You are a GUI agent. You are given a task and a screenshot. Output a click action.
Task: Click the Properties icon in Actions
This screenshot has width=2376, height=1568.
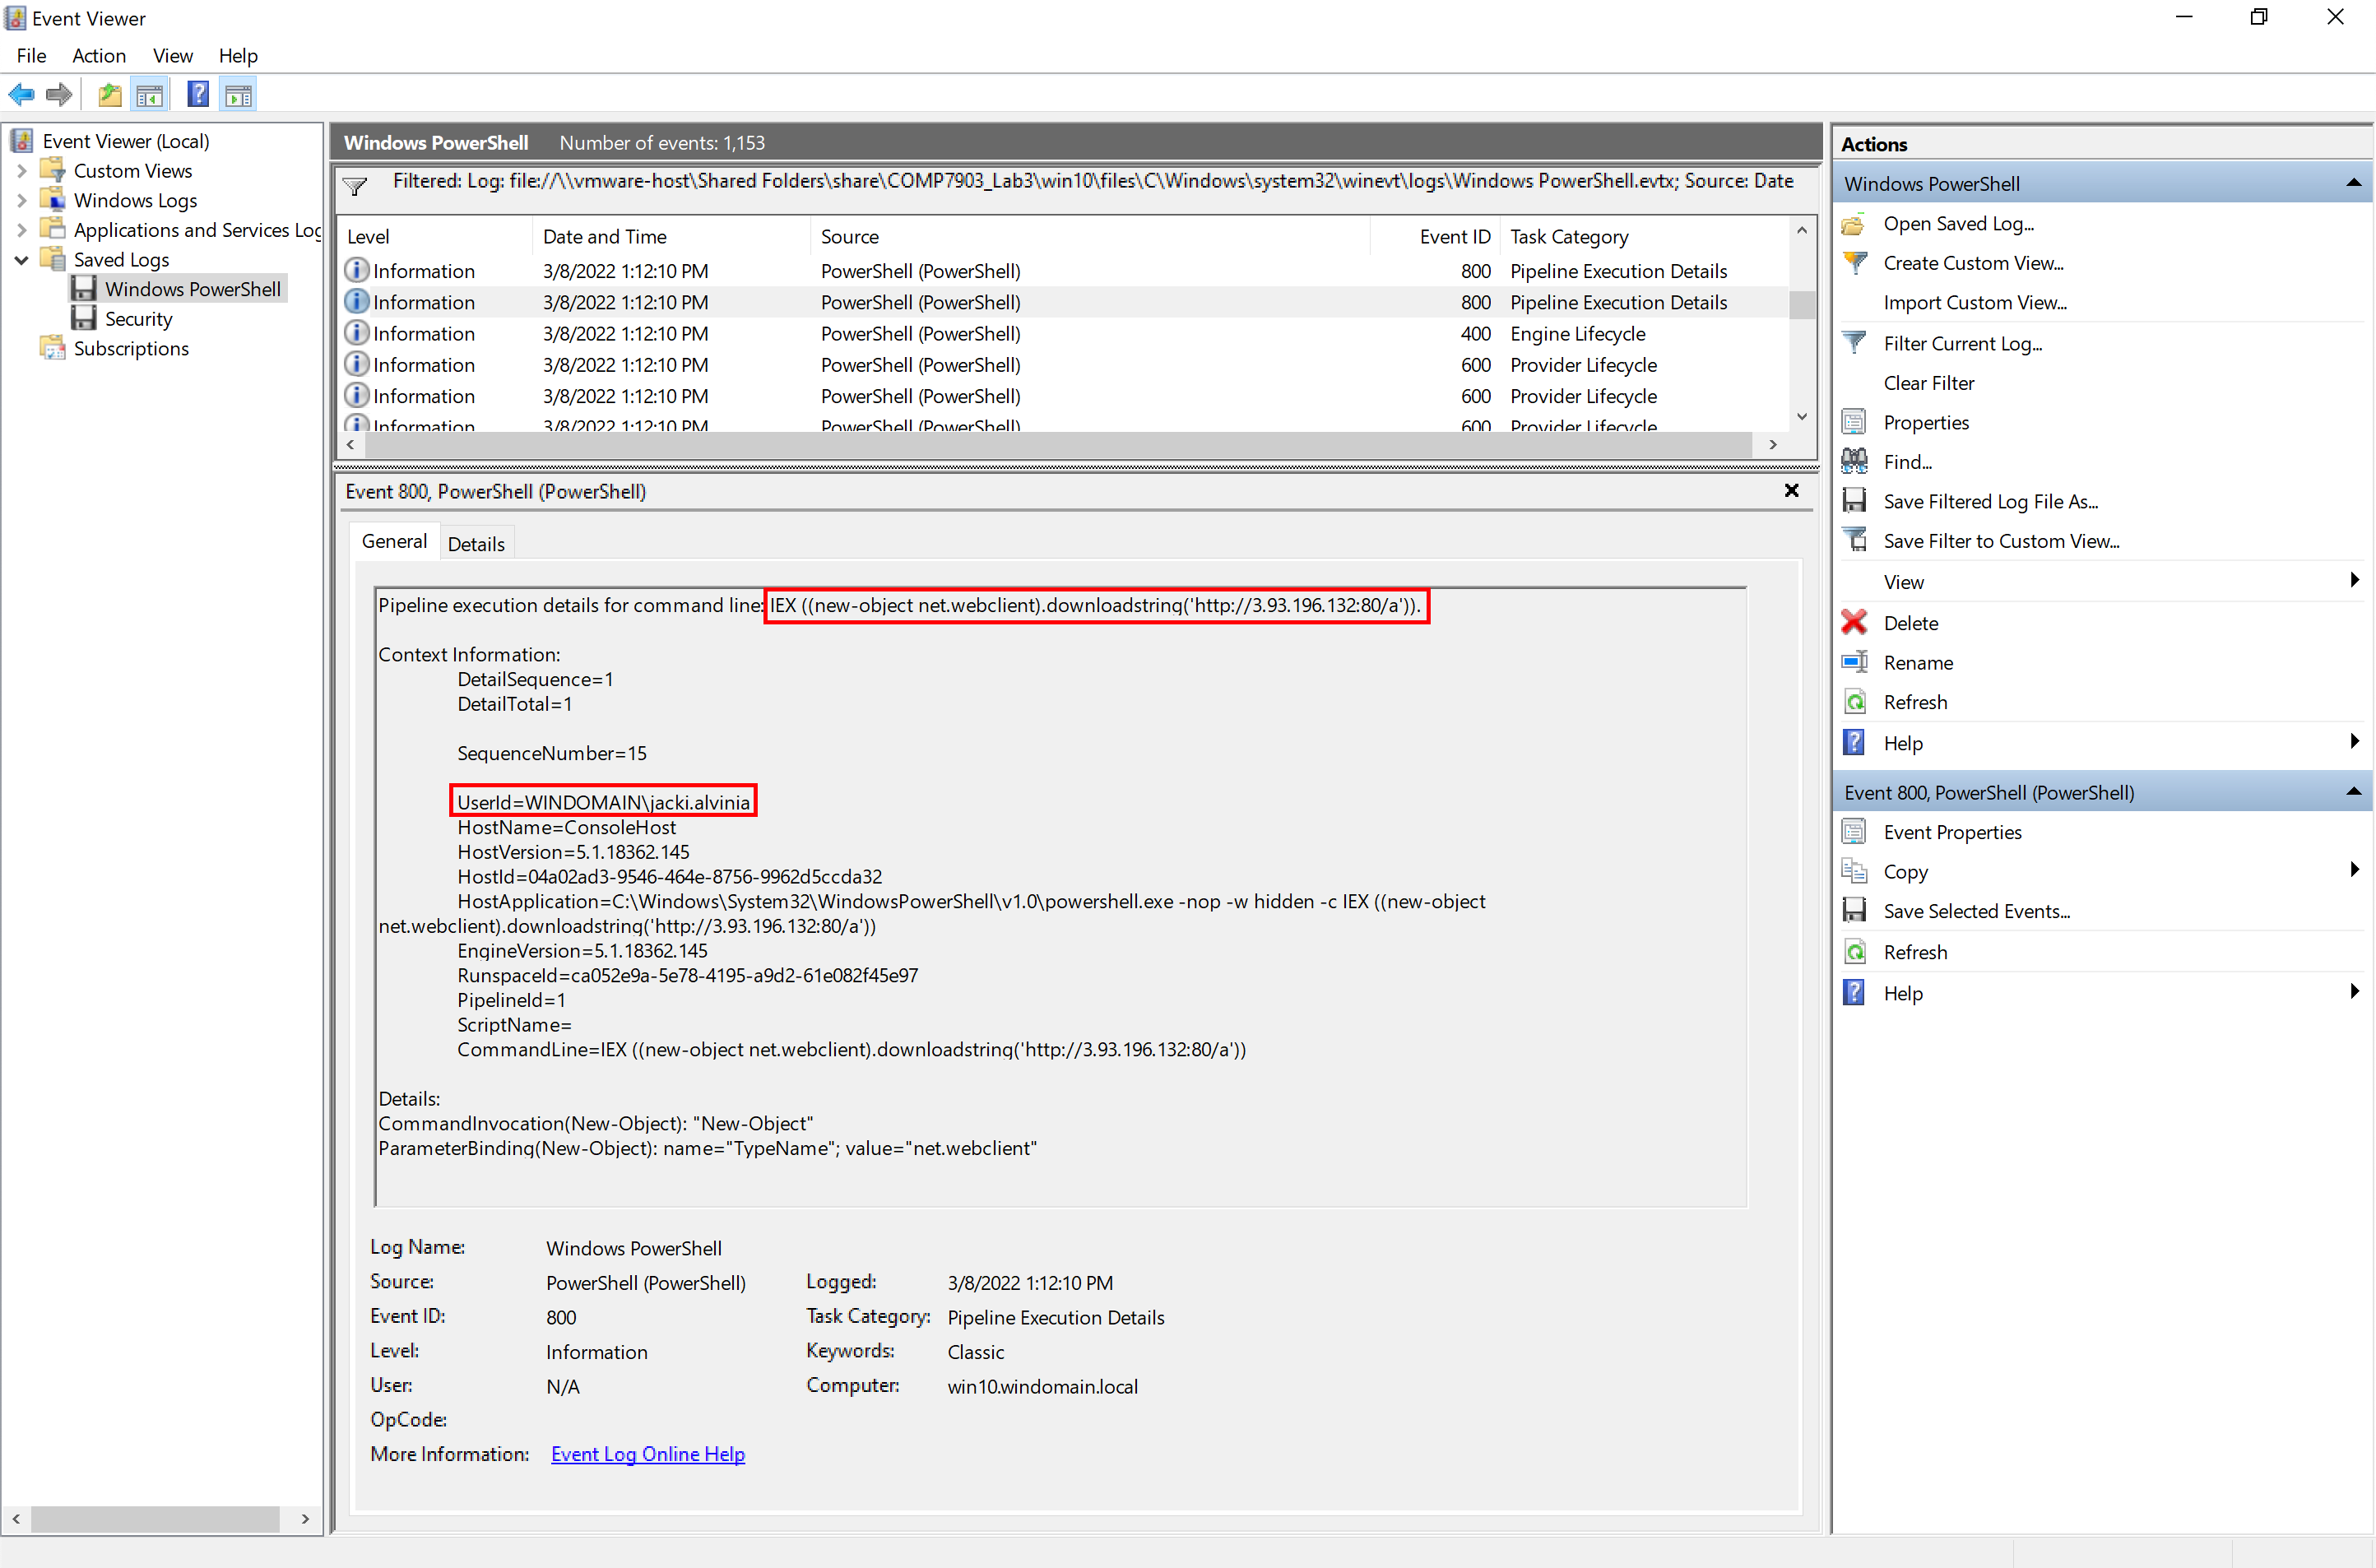coord(1854,422)
